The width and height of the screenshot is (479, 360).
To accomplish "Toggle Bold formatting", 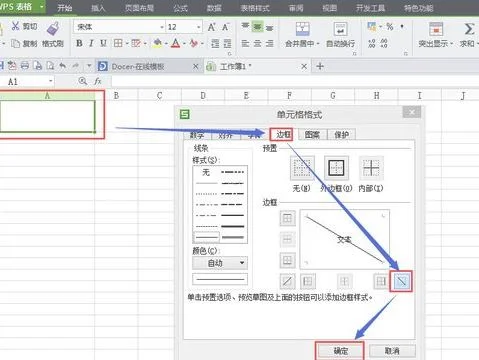I will click(79, 43).
